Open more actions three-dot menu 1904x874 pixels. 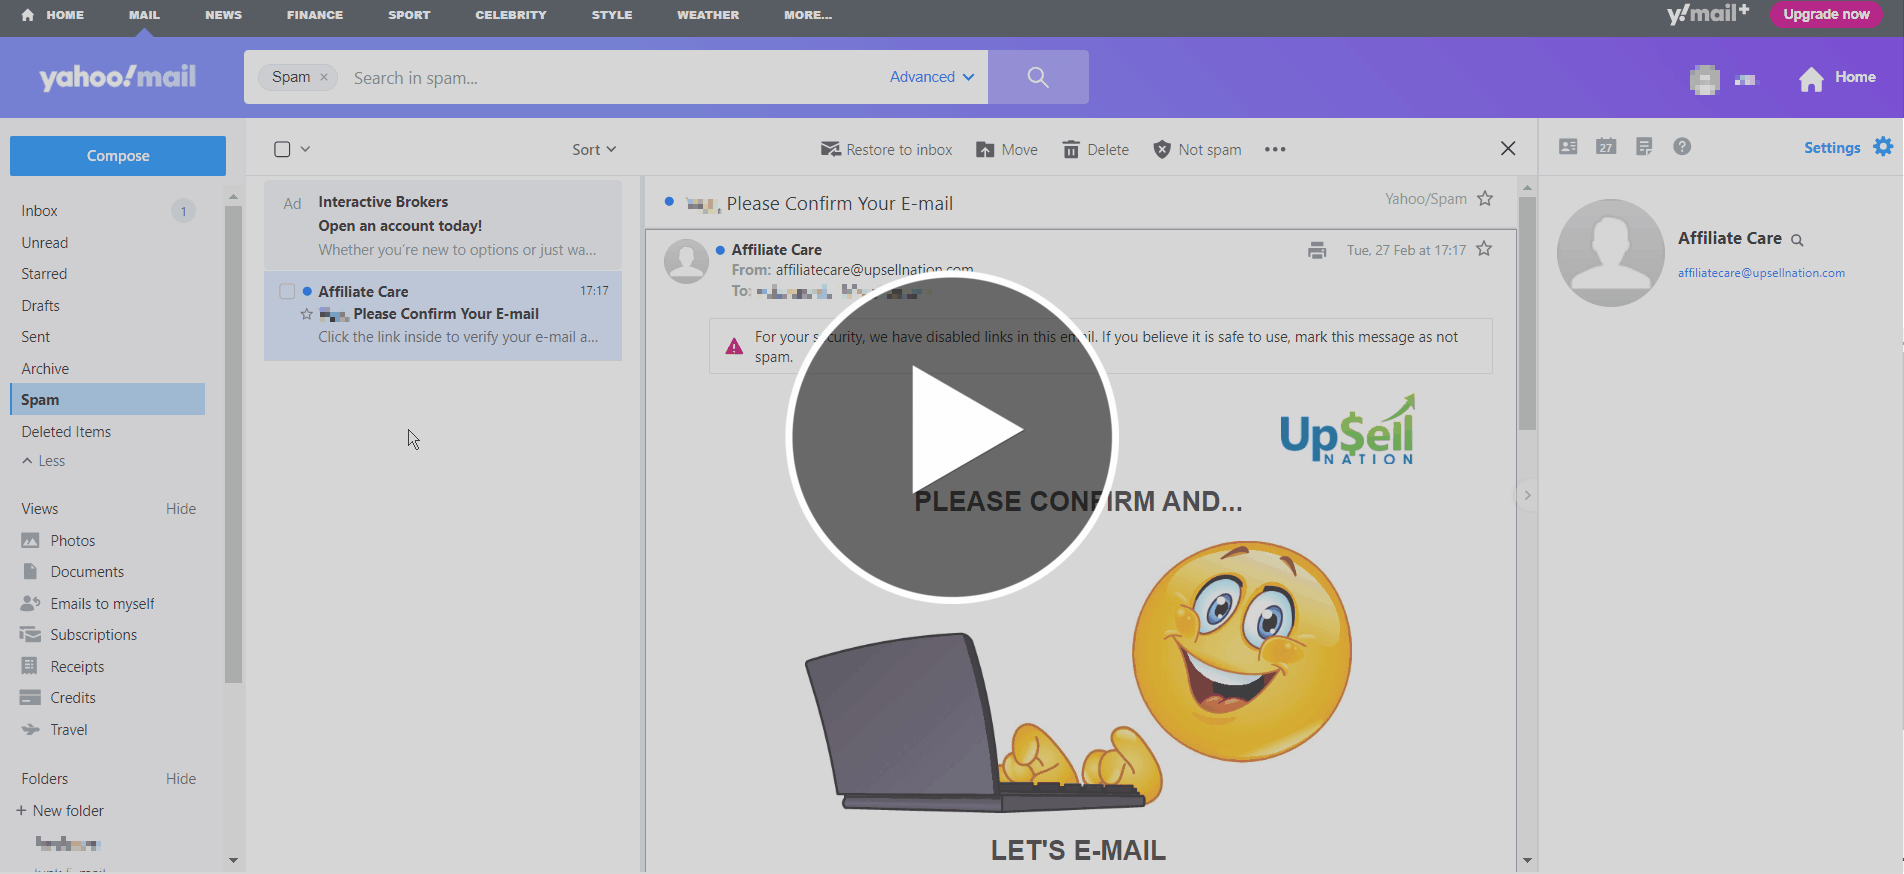pyautogui.click(x=1275, y=150)
